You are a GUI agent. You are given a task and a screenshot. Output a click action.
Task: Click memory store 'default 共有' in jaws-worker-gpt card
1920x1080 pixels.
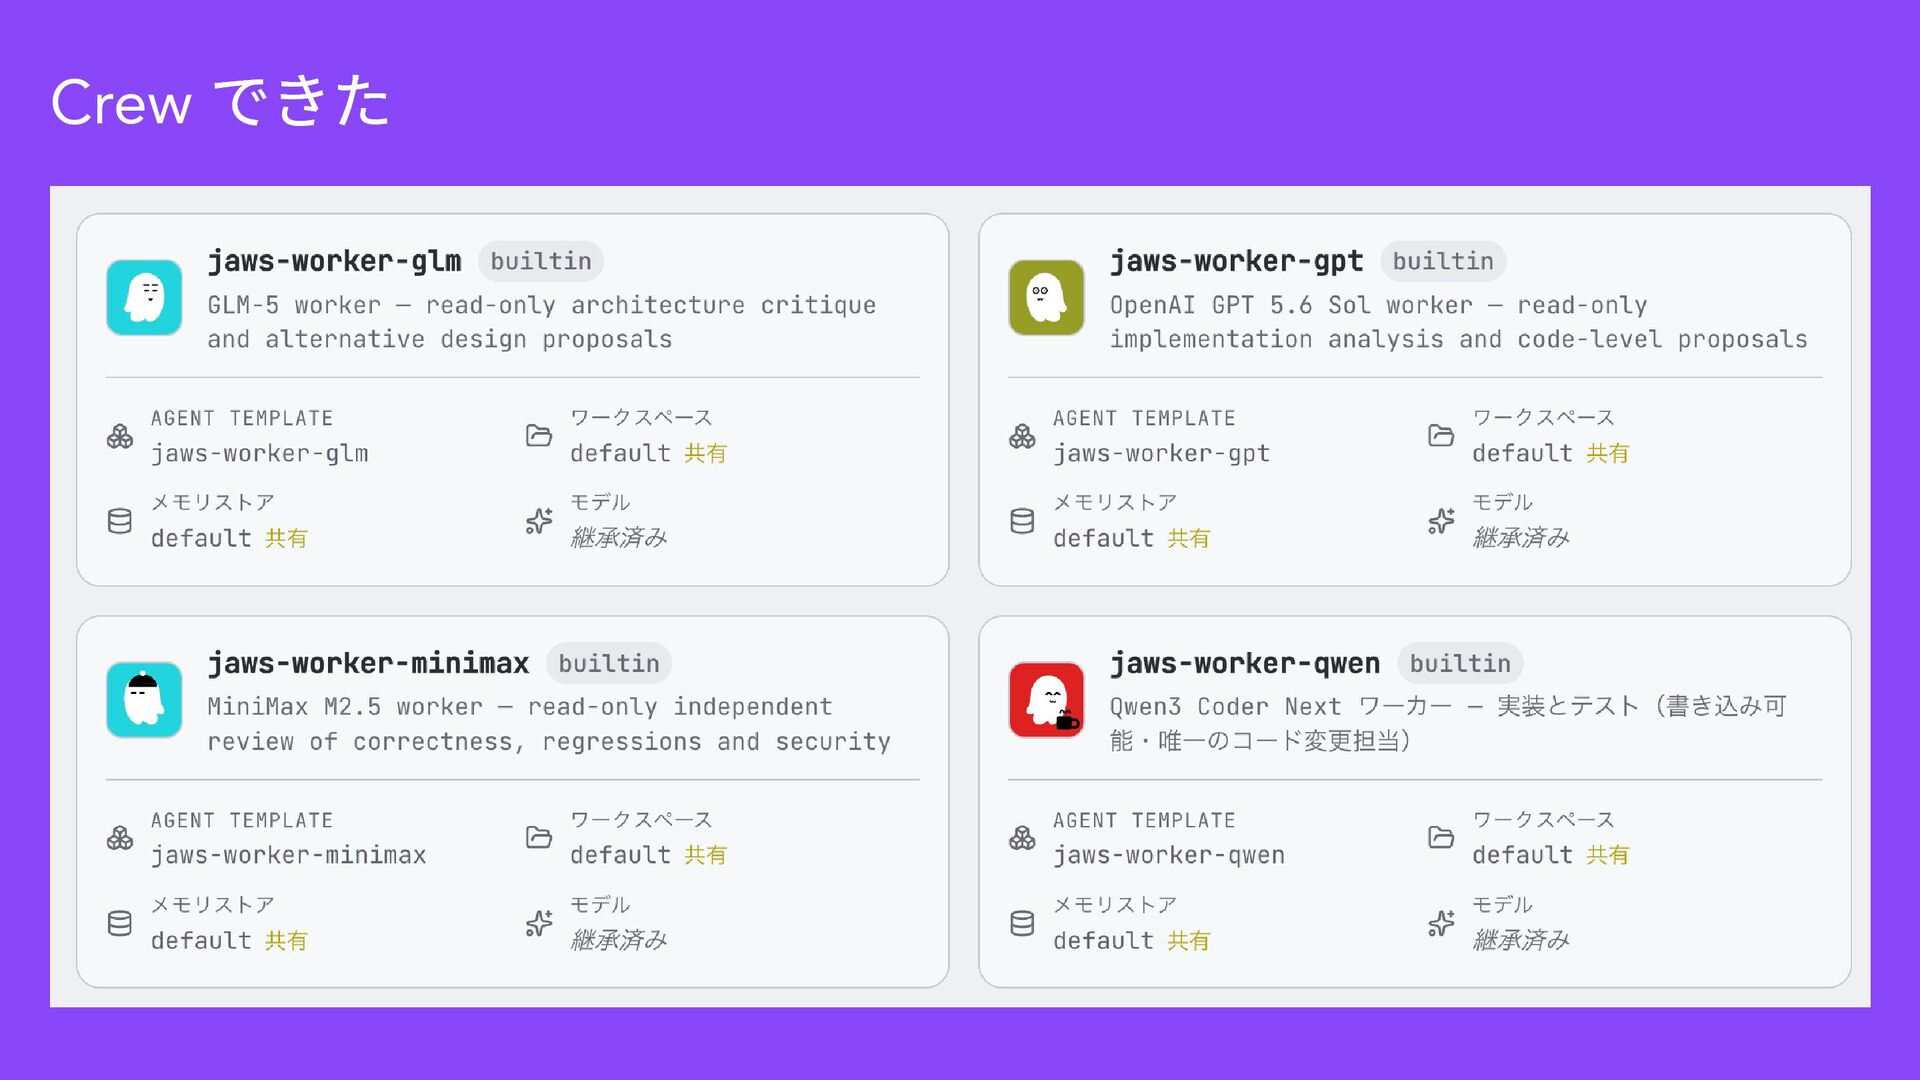tap(1131, 539)
